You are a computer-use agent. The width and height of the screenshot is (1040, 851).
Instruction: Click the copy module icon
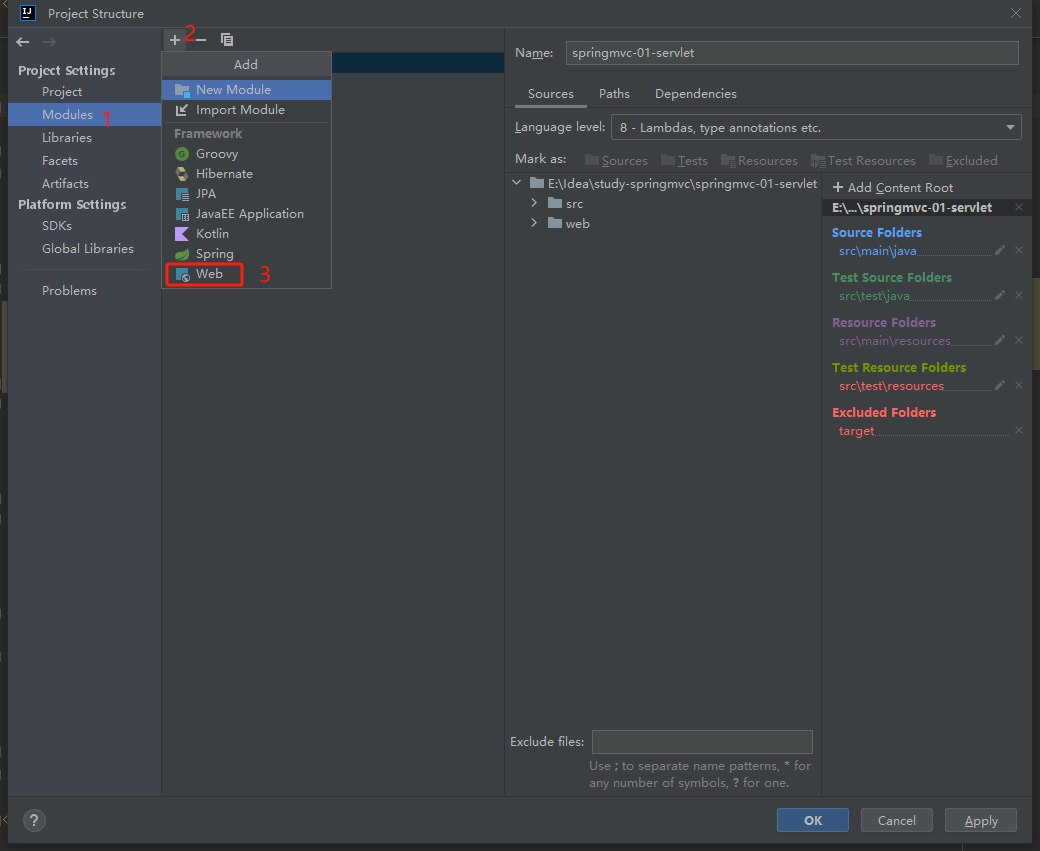click(227, 39)
